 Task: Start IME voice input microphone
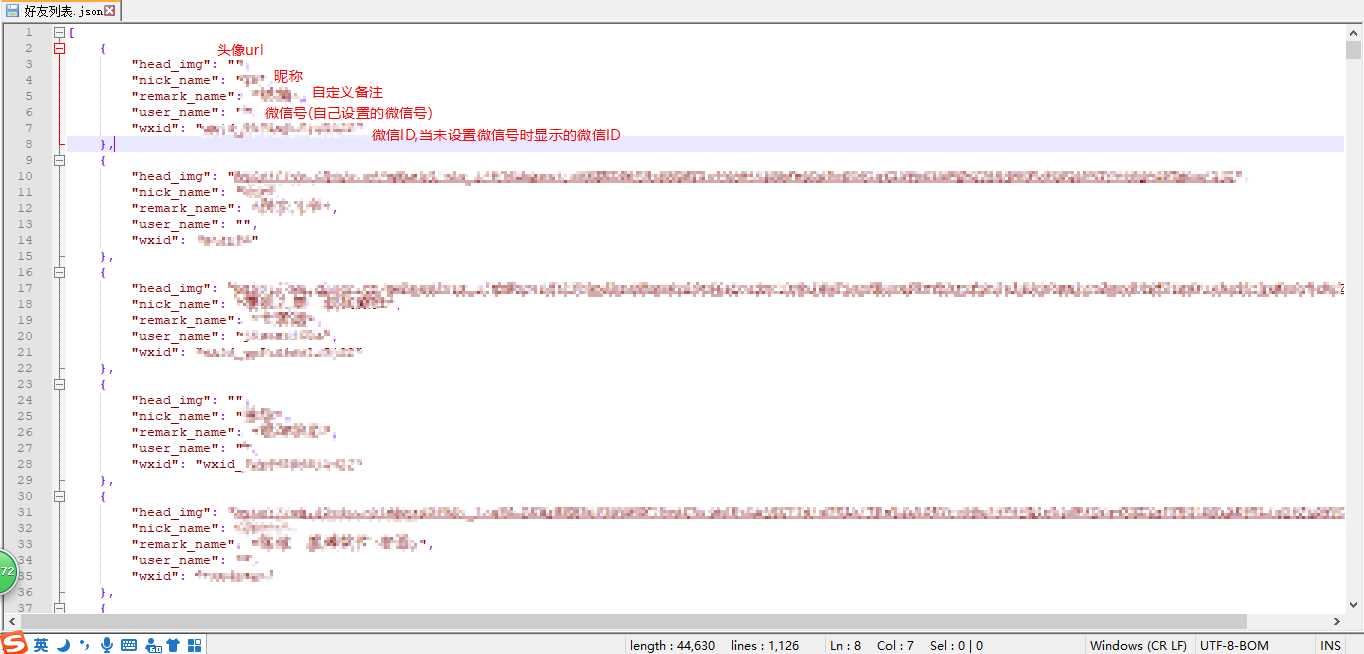coord(107,645)
